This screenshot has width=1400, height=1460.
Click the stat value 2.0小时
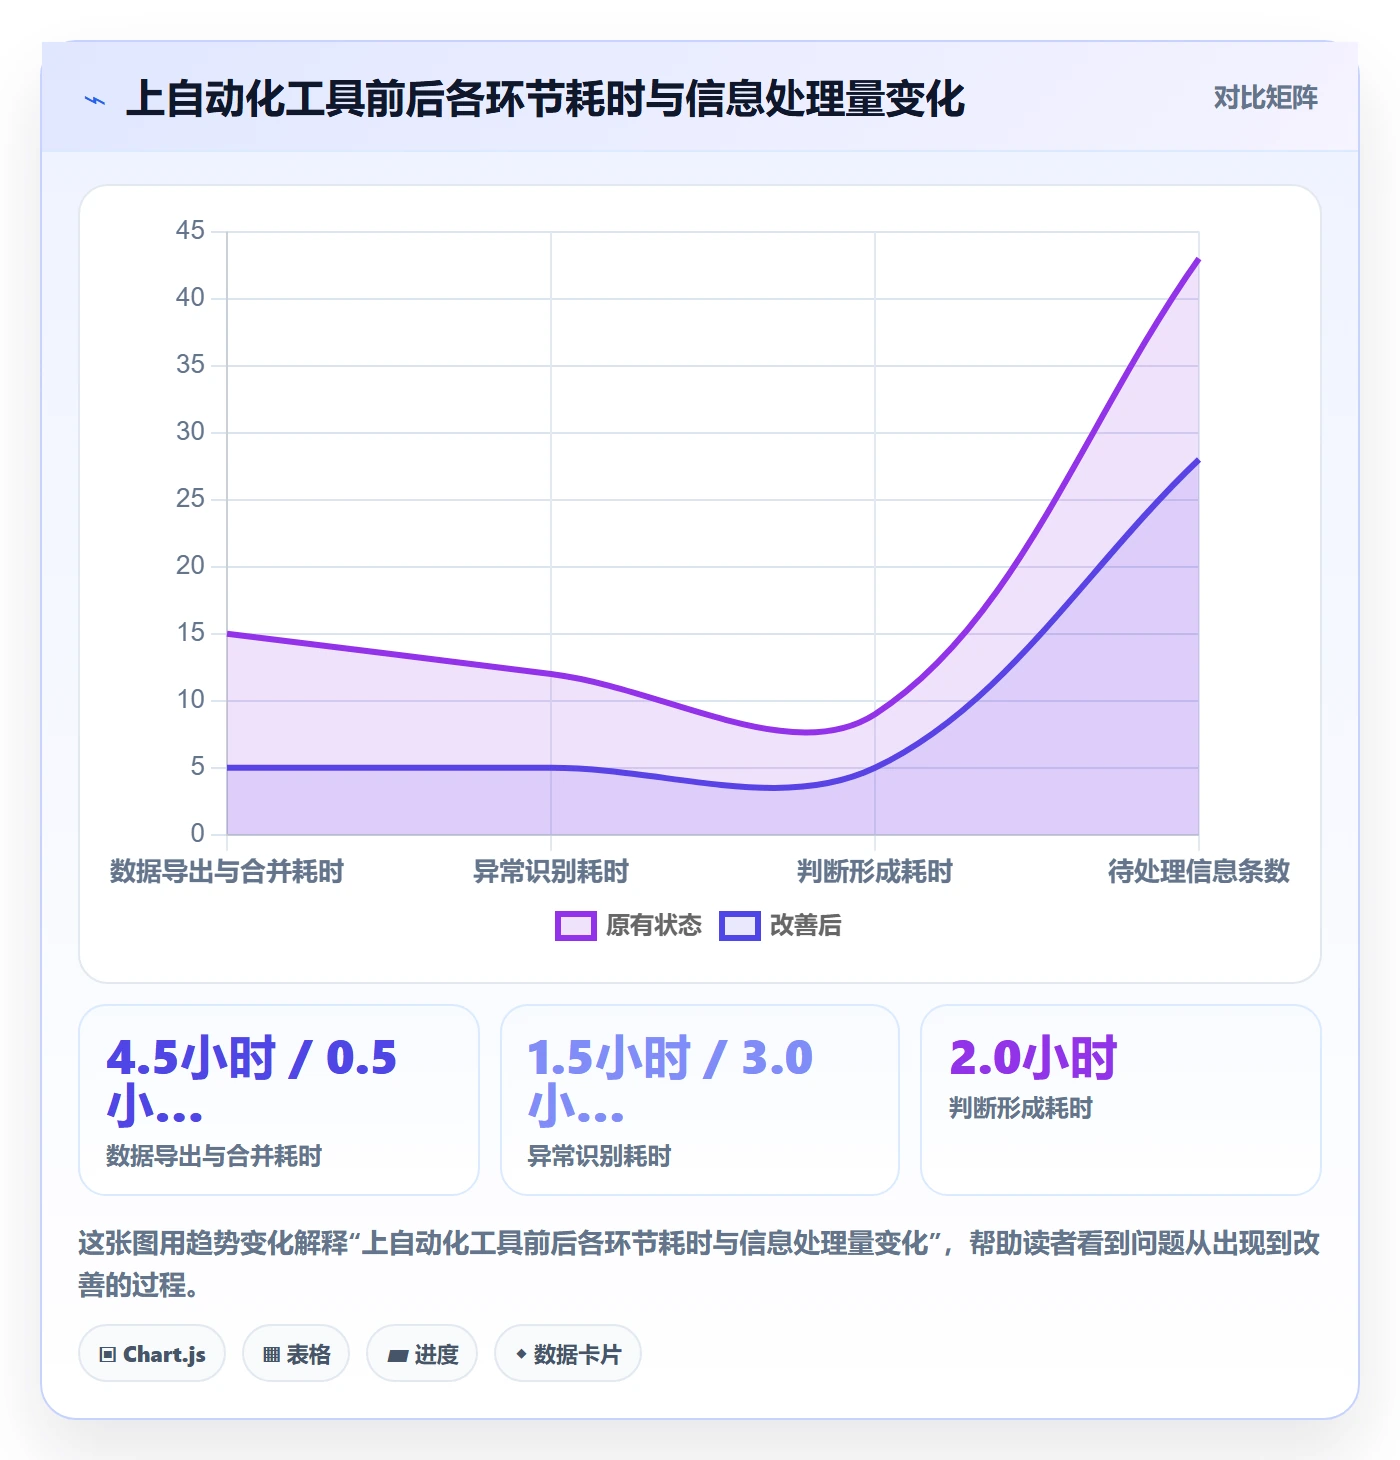pos(1033,1058)
